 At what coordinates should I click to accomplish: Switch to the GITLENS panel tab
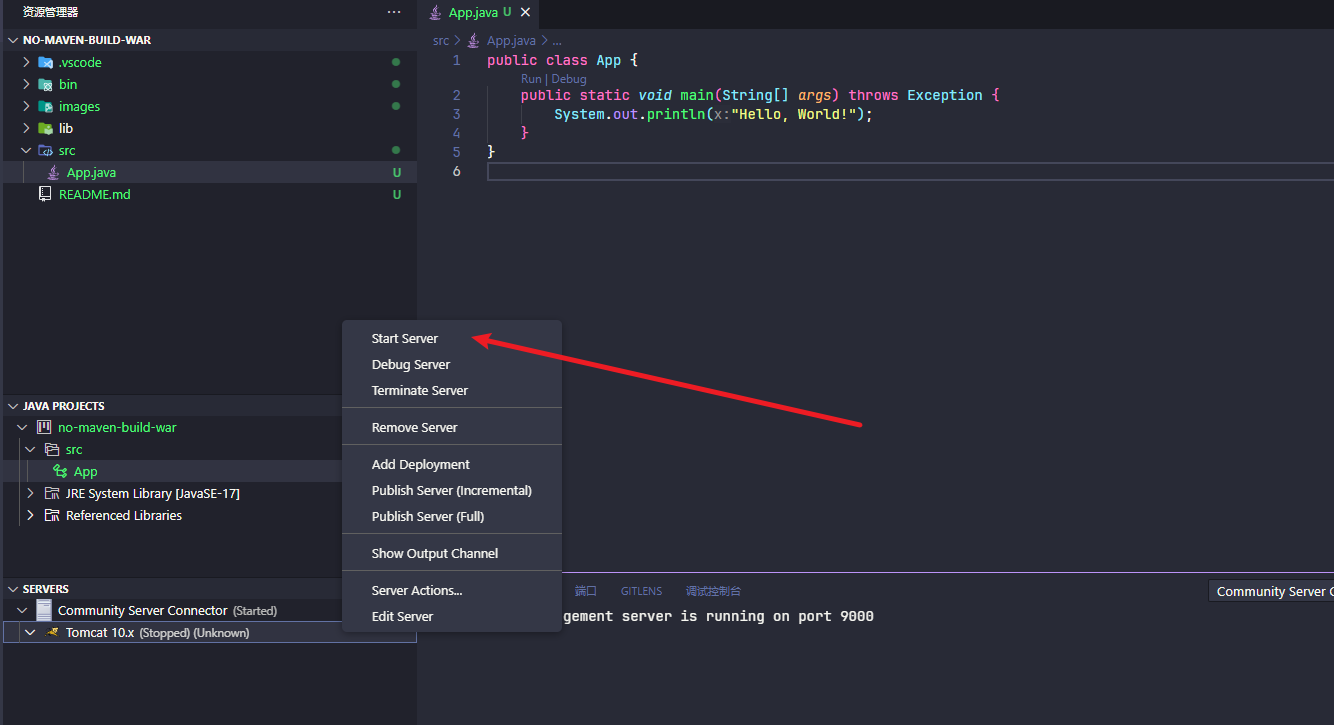pos(641,591)
